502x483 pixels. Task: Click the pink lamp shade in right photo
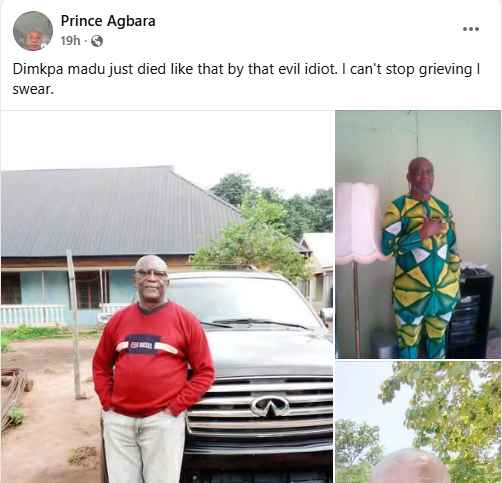point(359,222)
